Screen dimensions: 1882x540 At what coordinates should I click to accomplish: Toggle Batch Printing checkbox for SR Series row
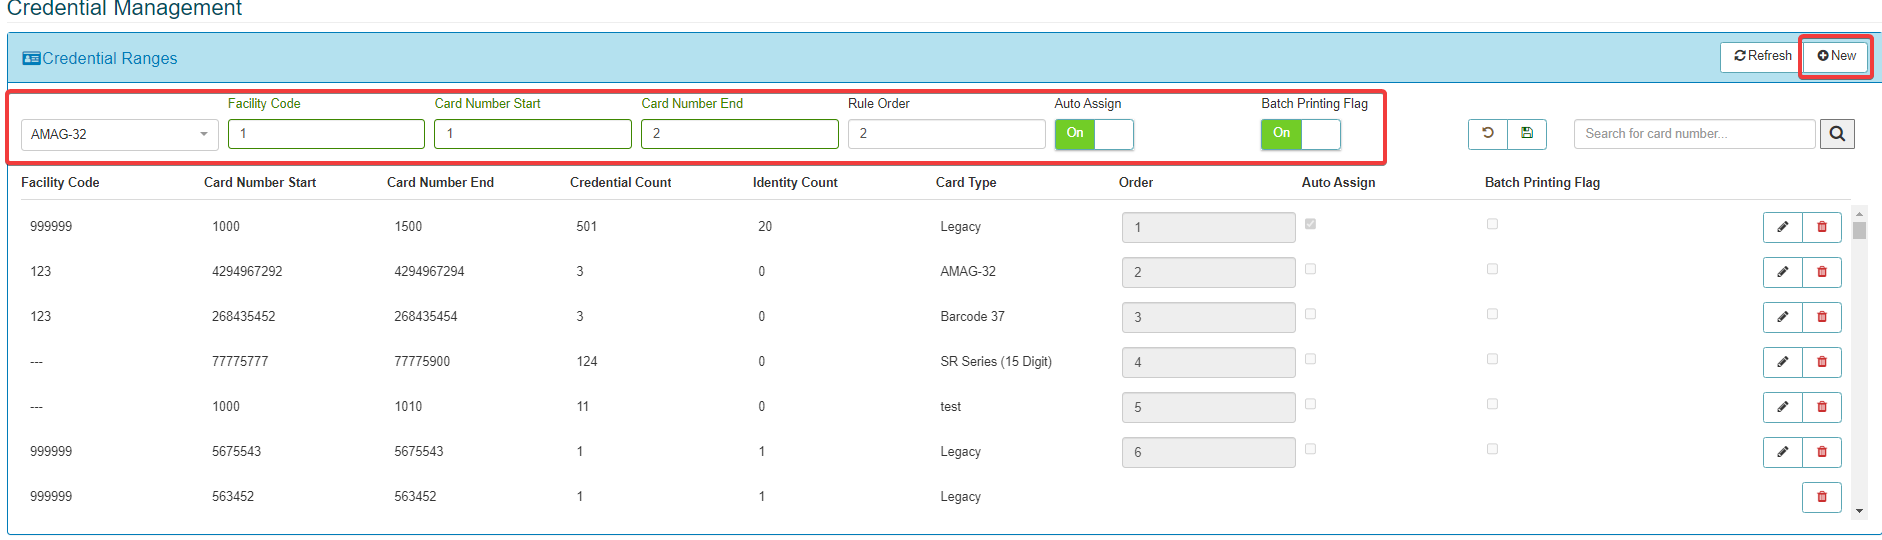click(x=1492, y=359)
